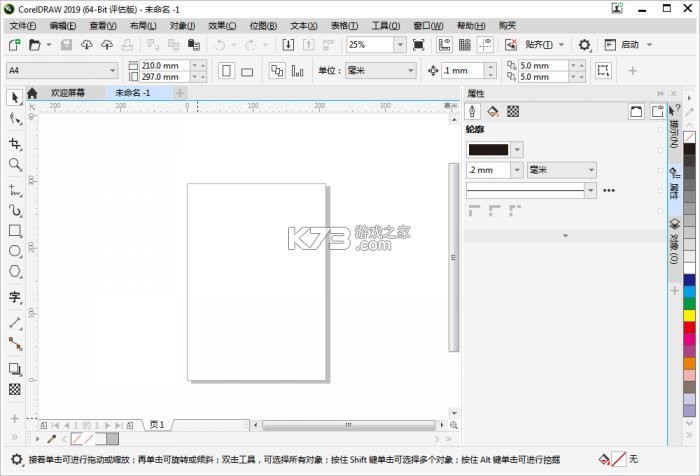The width and height of the screenshot is (700, 476).
Task: Add new document tab with plus button
Action: [x=179, y=93]
